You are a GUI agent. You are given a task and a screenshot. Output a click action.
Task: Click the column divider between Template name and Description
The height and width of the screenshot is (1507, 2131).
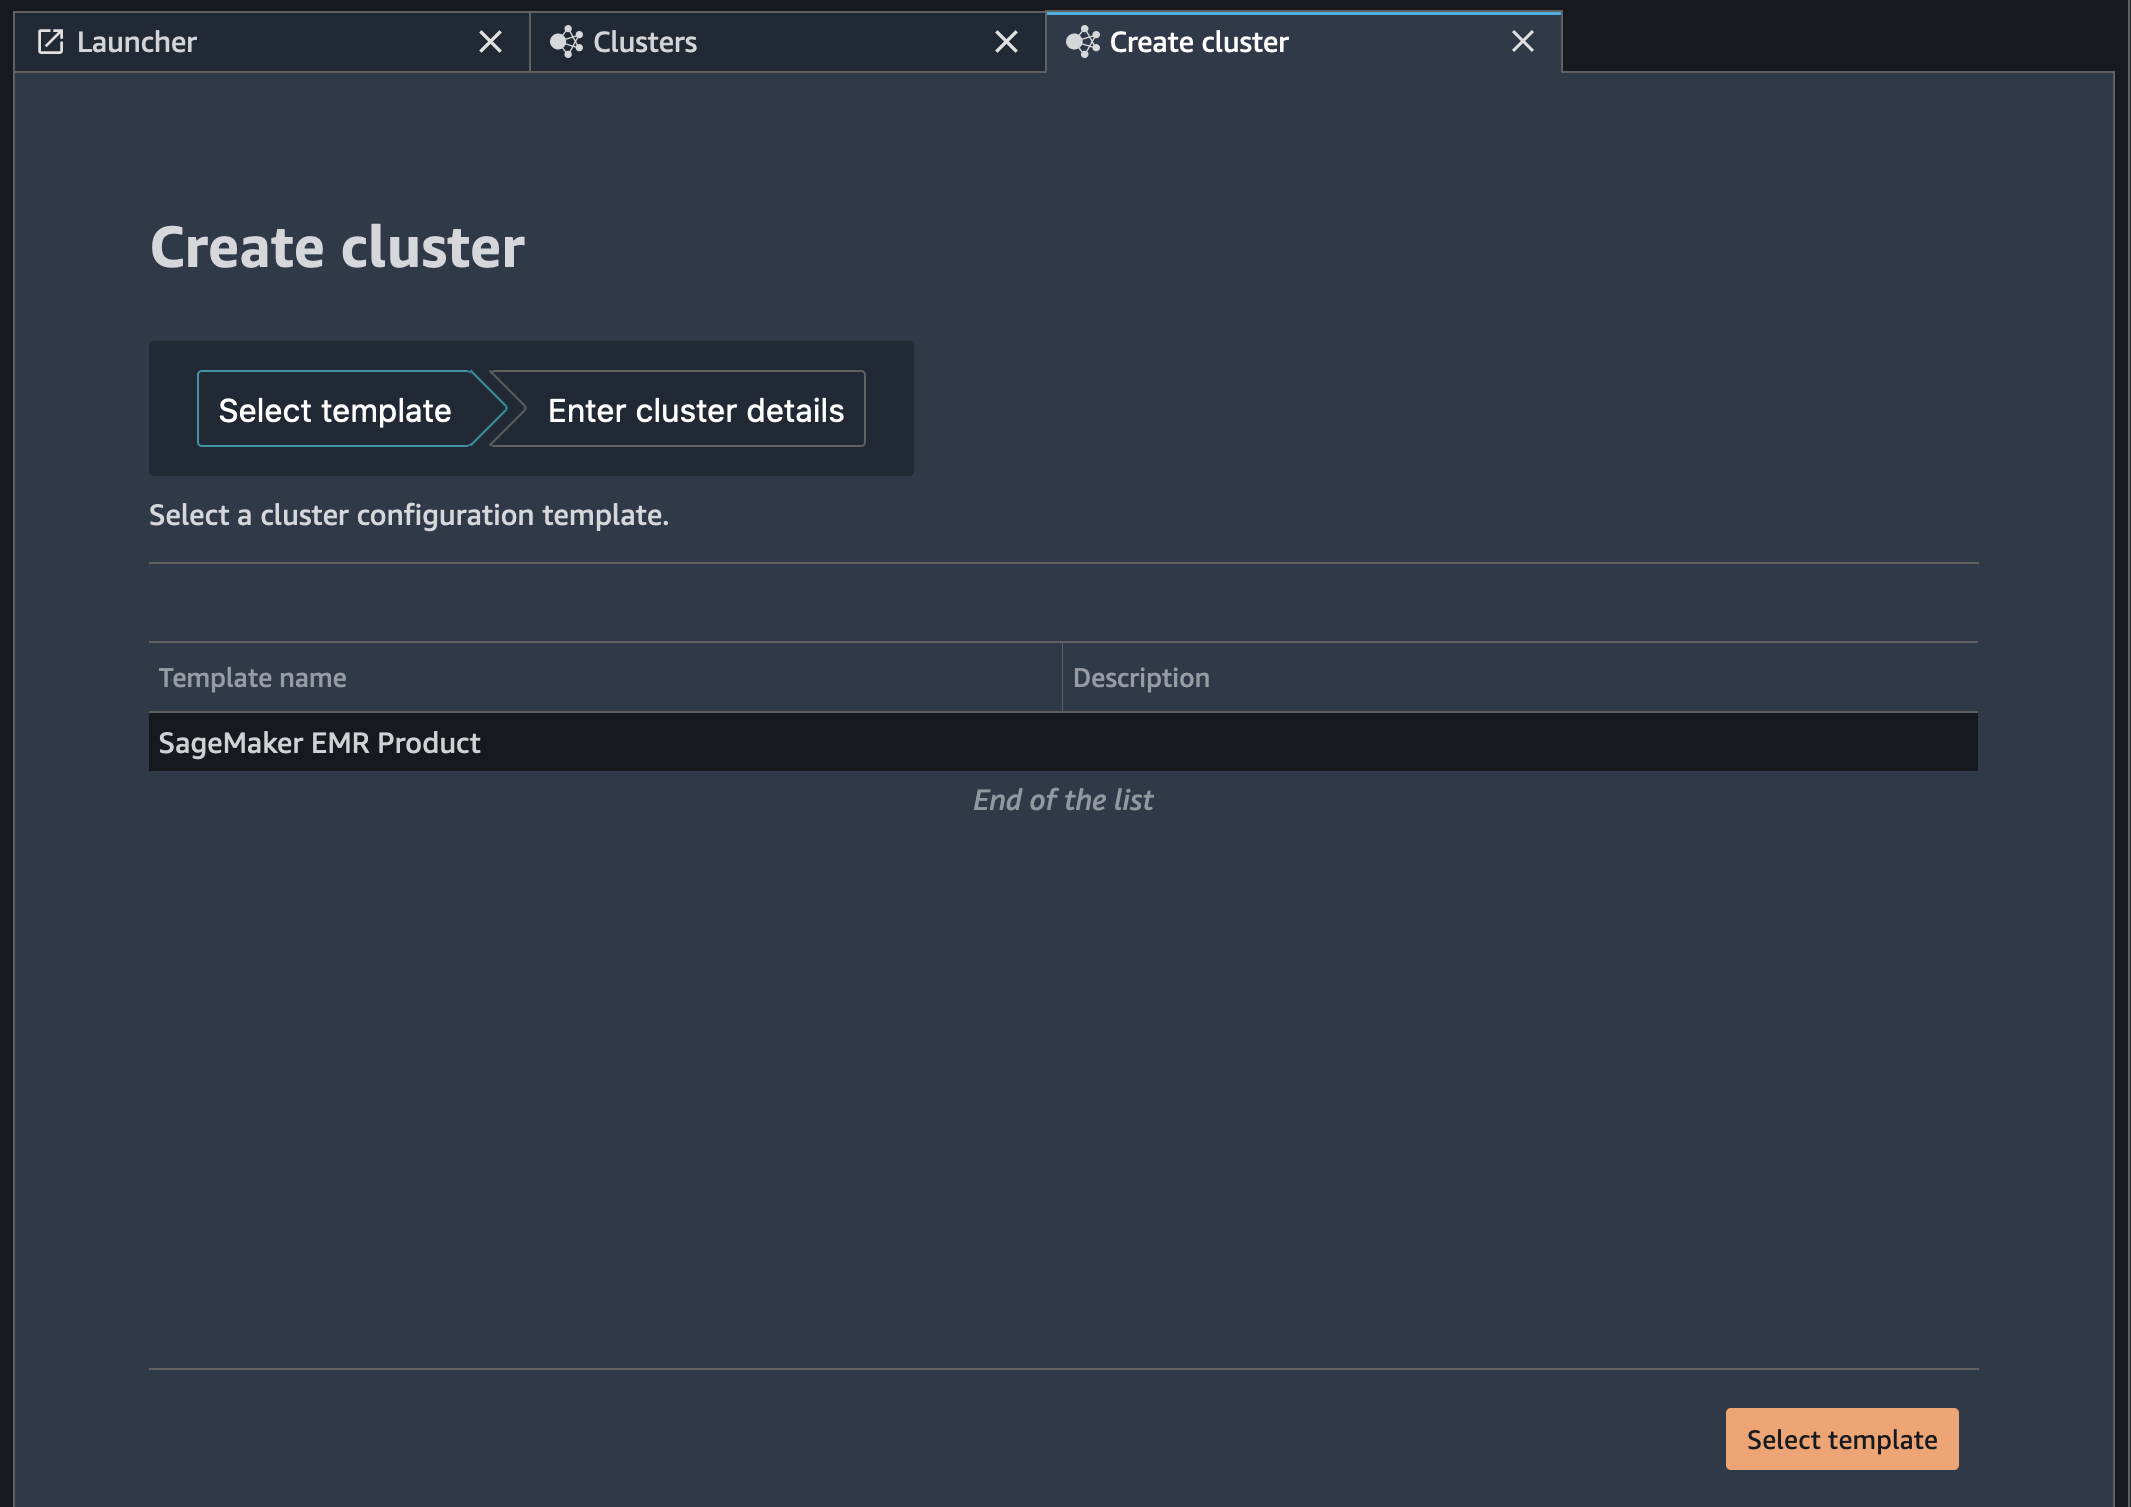coord(1062,678)
